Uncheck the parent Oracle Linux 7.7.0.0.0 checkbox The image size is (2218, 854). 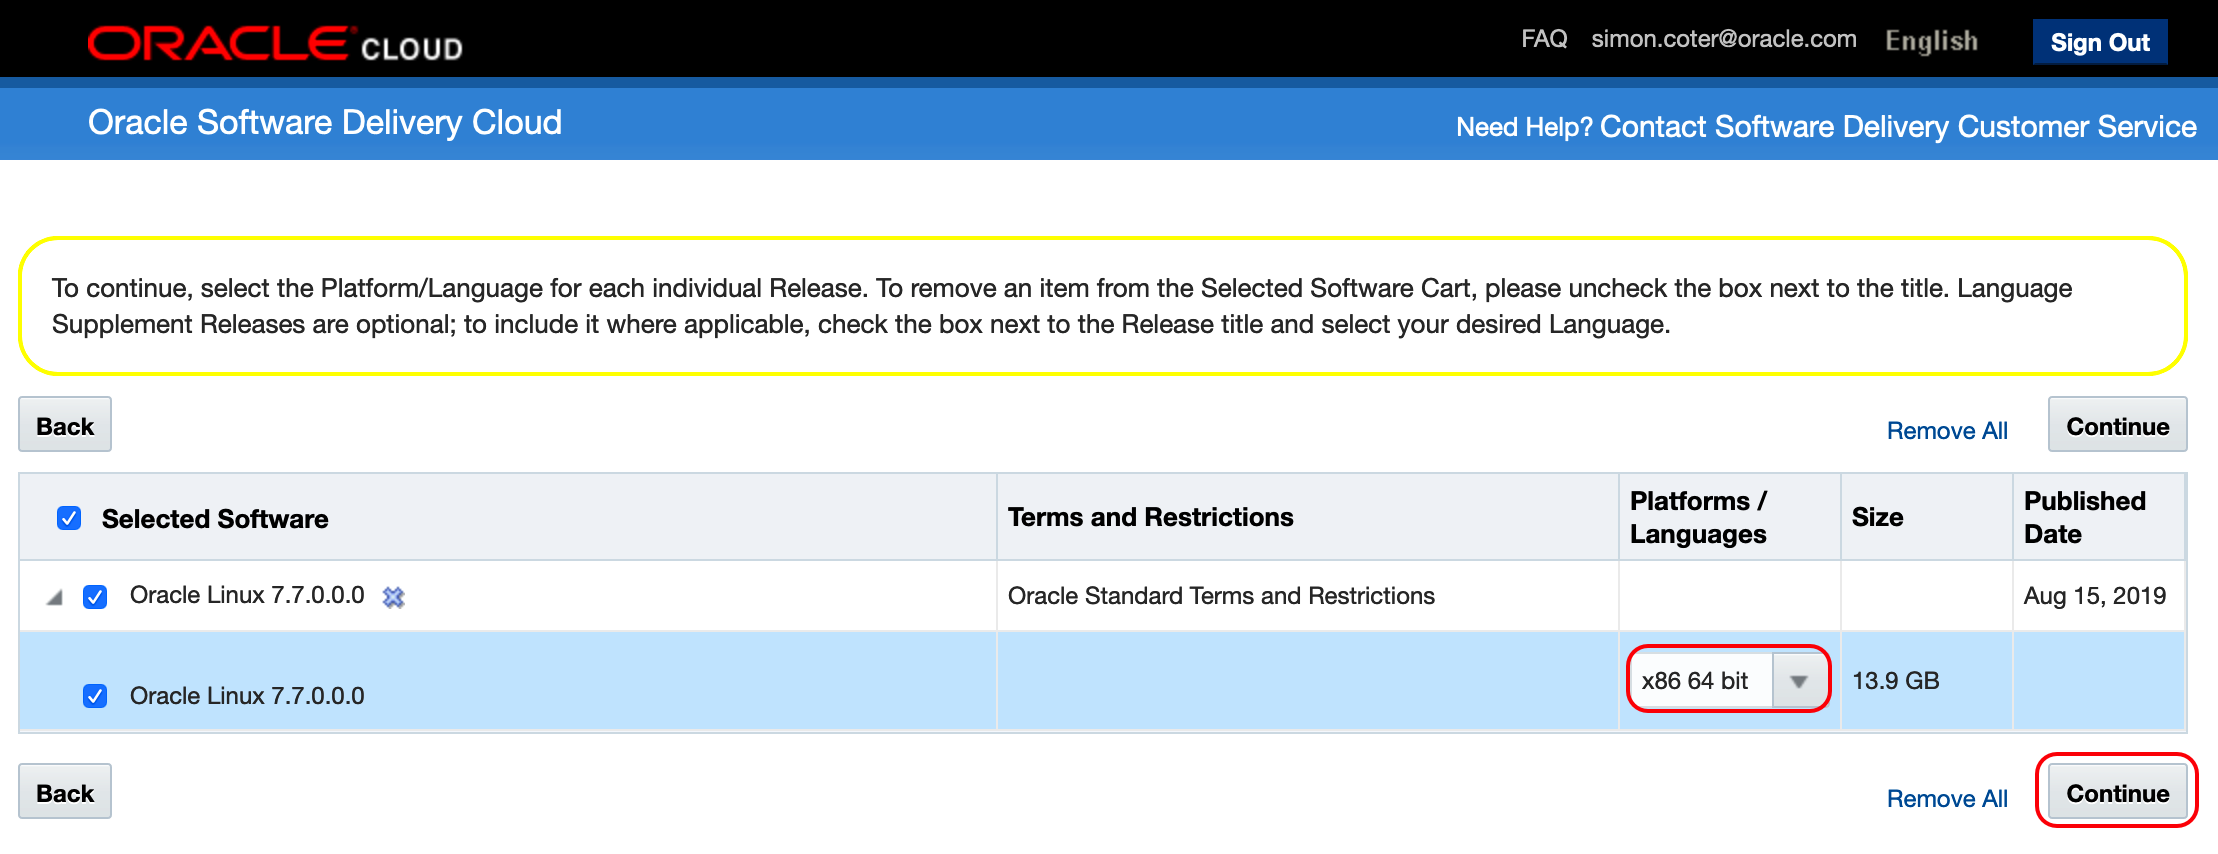(x=95, y=597)
